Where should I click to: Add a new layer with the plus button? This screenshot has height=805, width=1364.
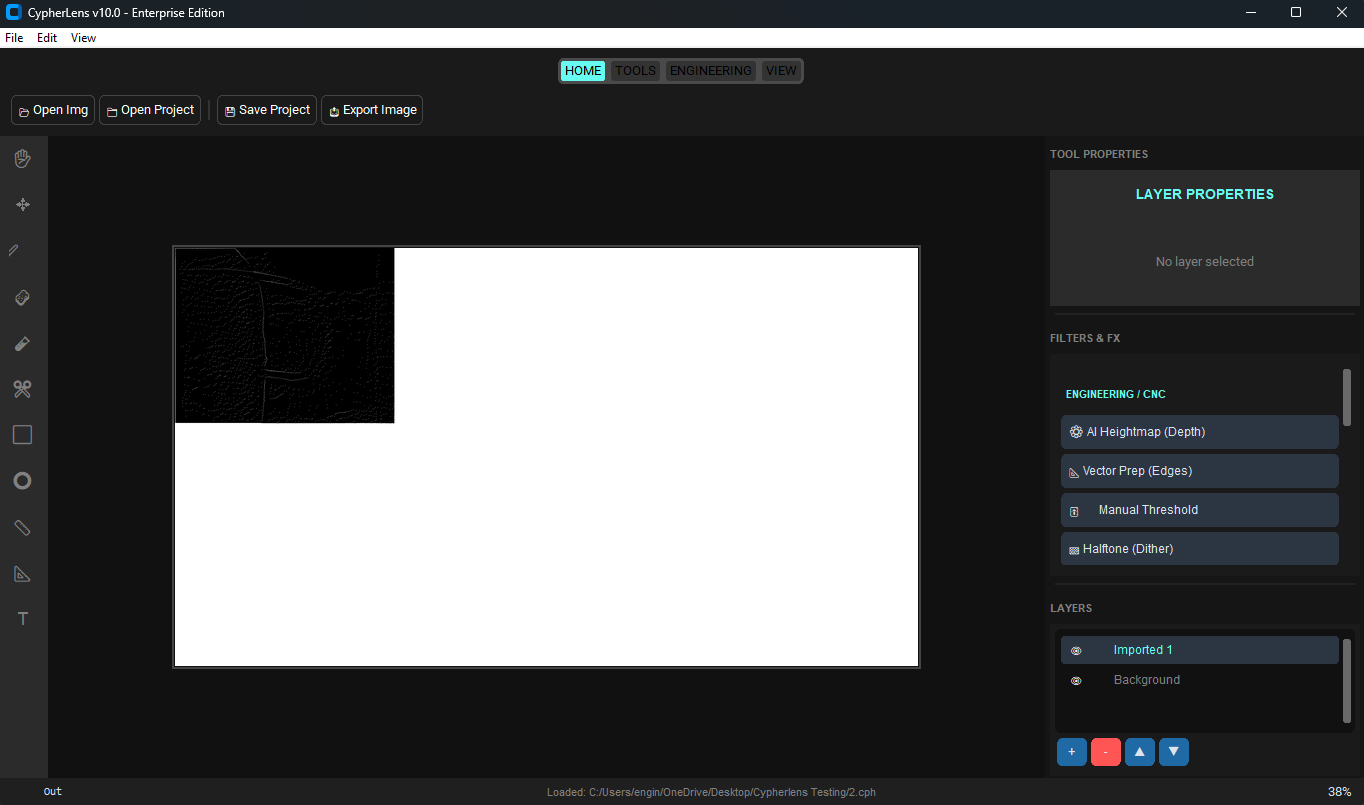click(1071, 751)
